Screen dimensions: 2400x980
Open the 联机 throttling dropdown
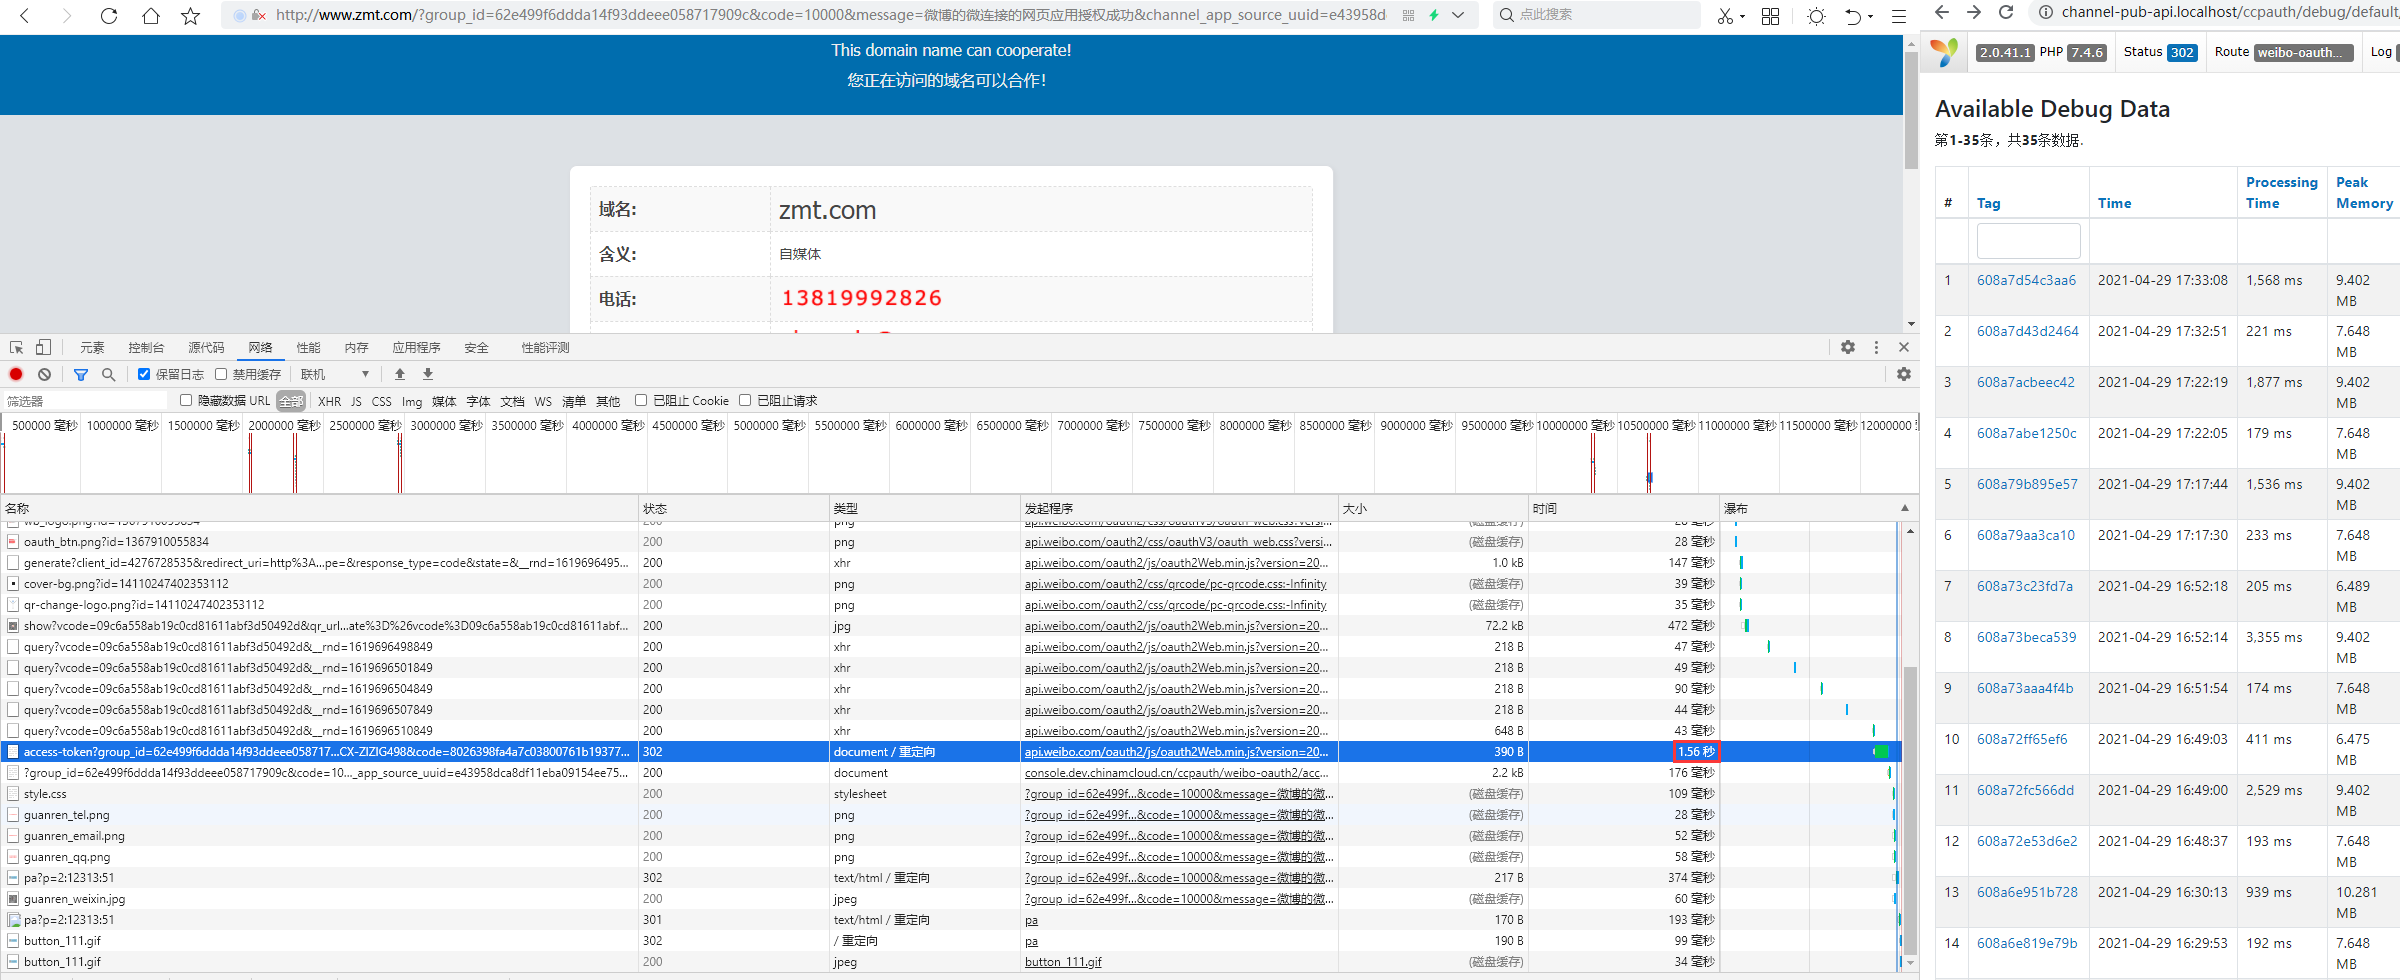335,374
